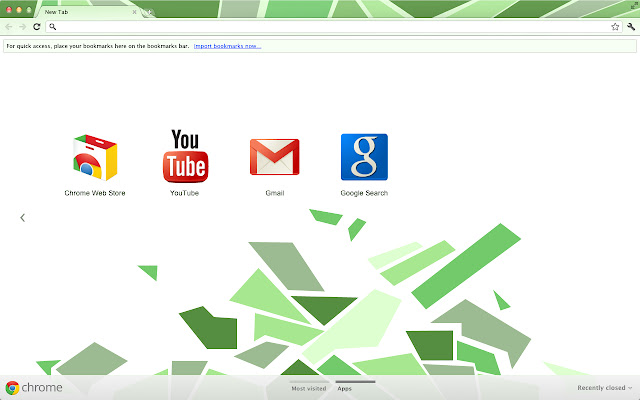Click the Chrome Web Store label
The width and height of the screenshot is (640, 400).
click(95, 193)
